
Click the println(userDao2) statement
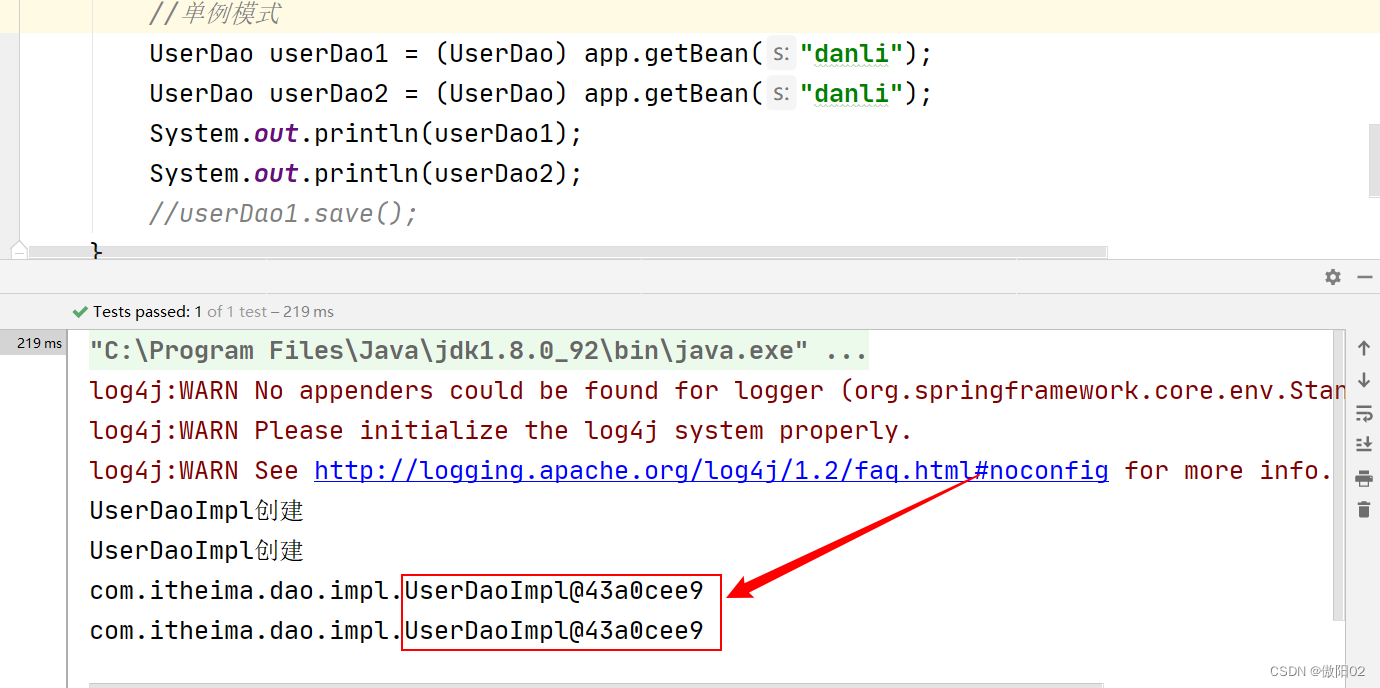366,174
